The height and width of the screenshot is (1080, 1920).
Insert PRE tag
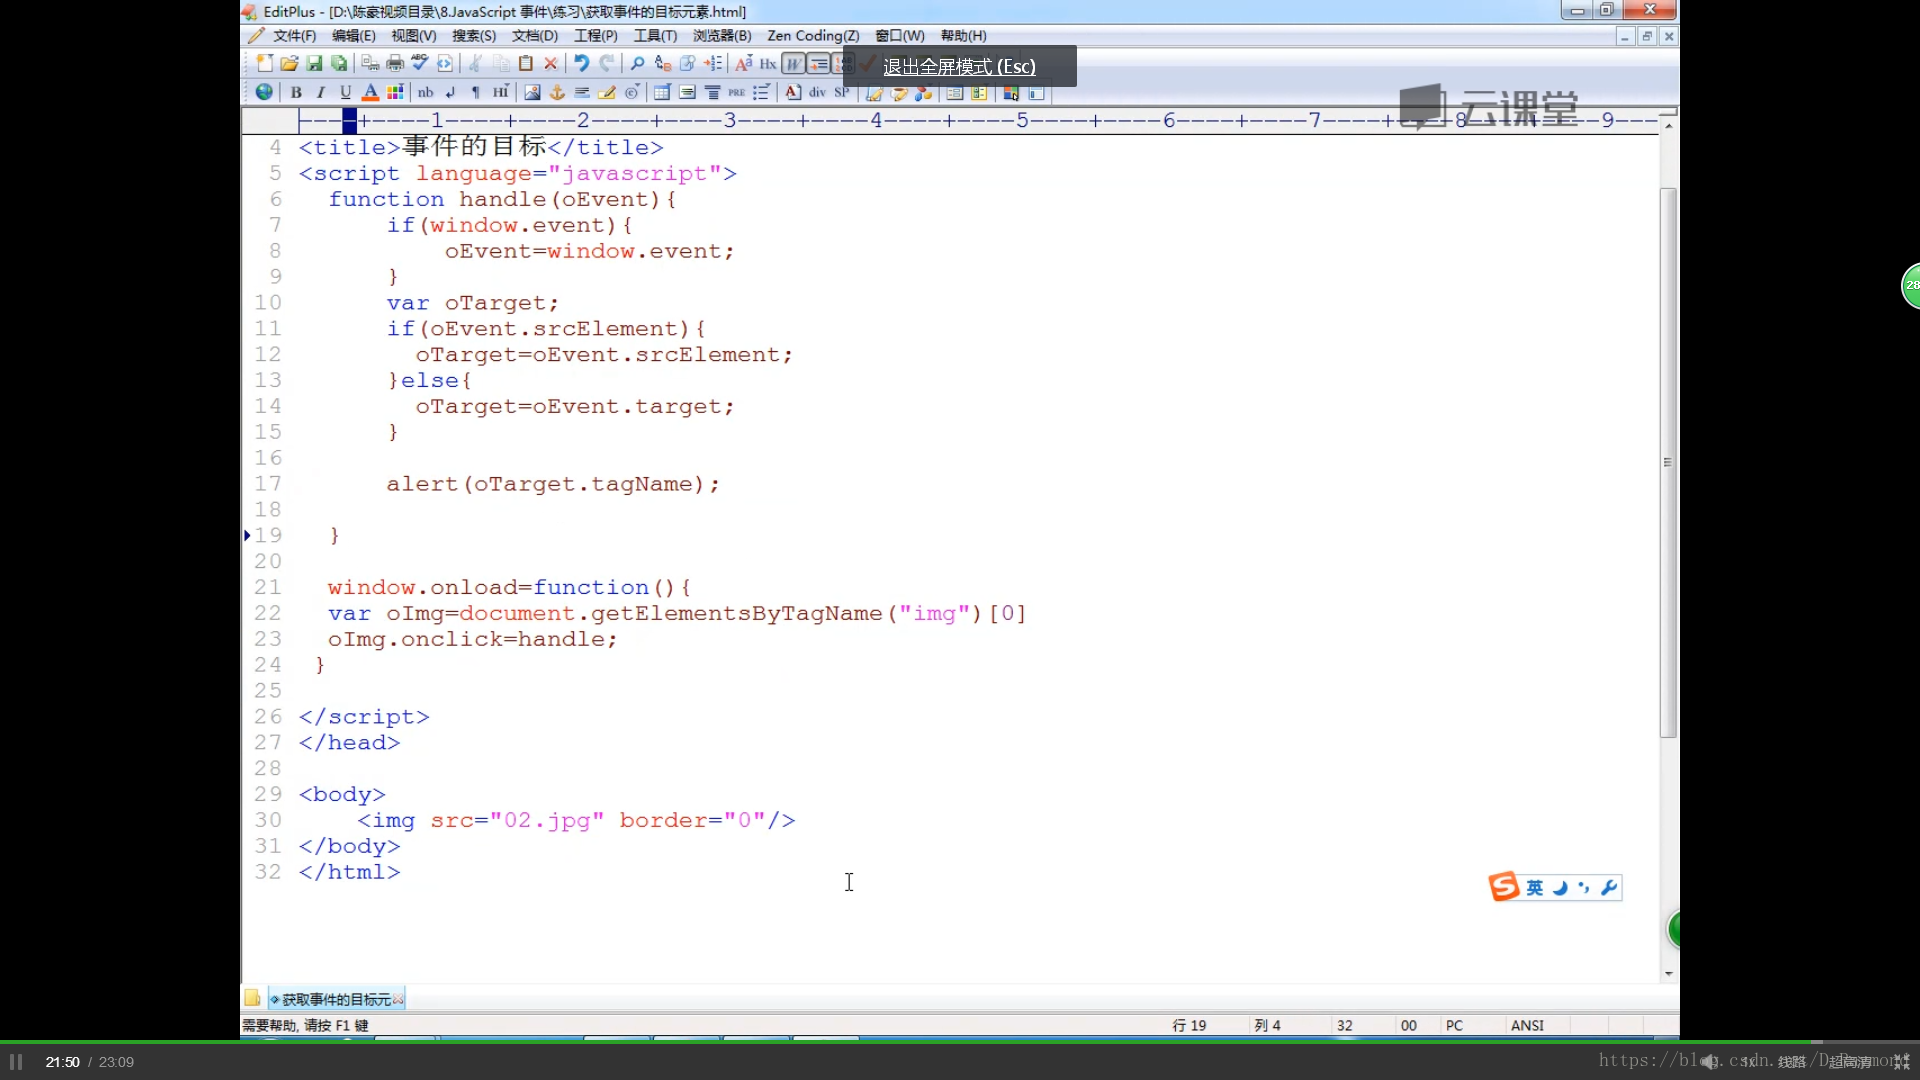click(x=737, y=92)
